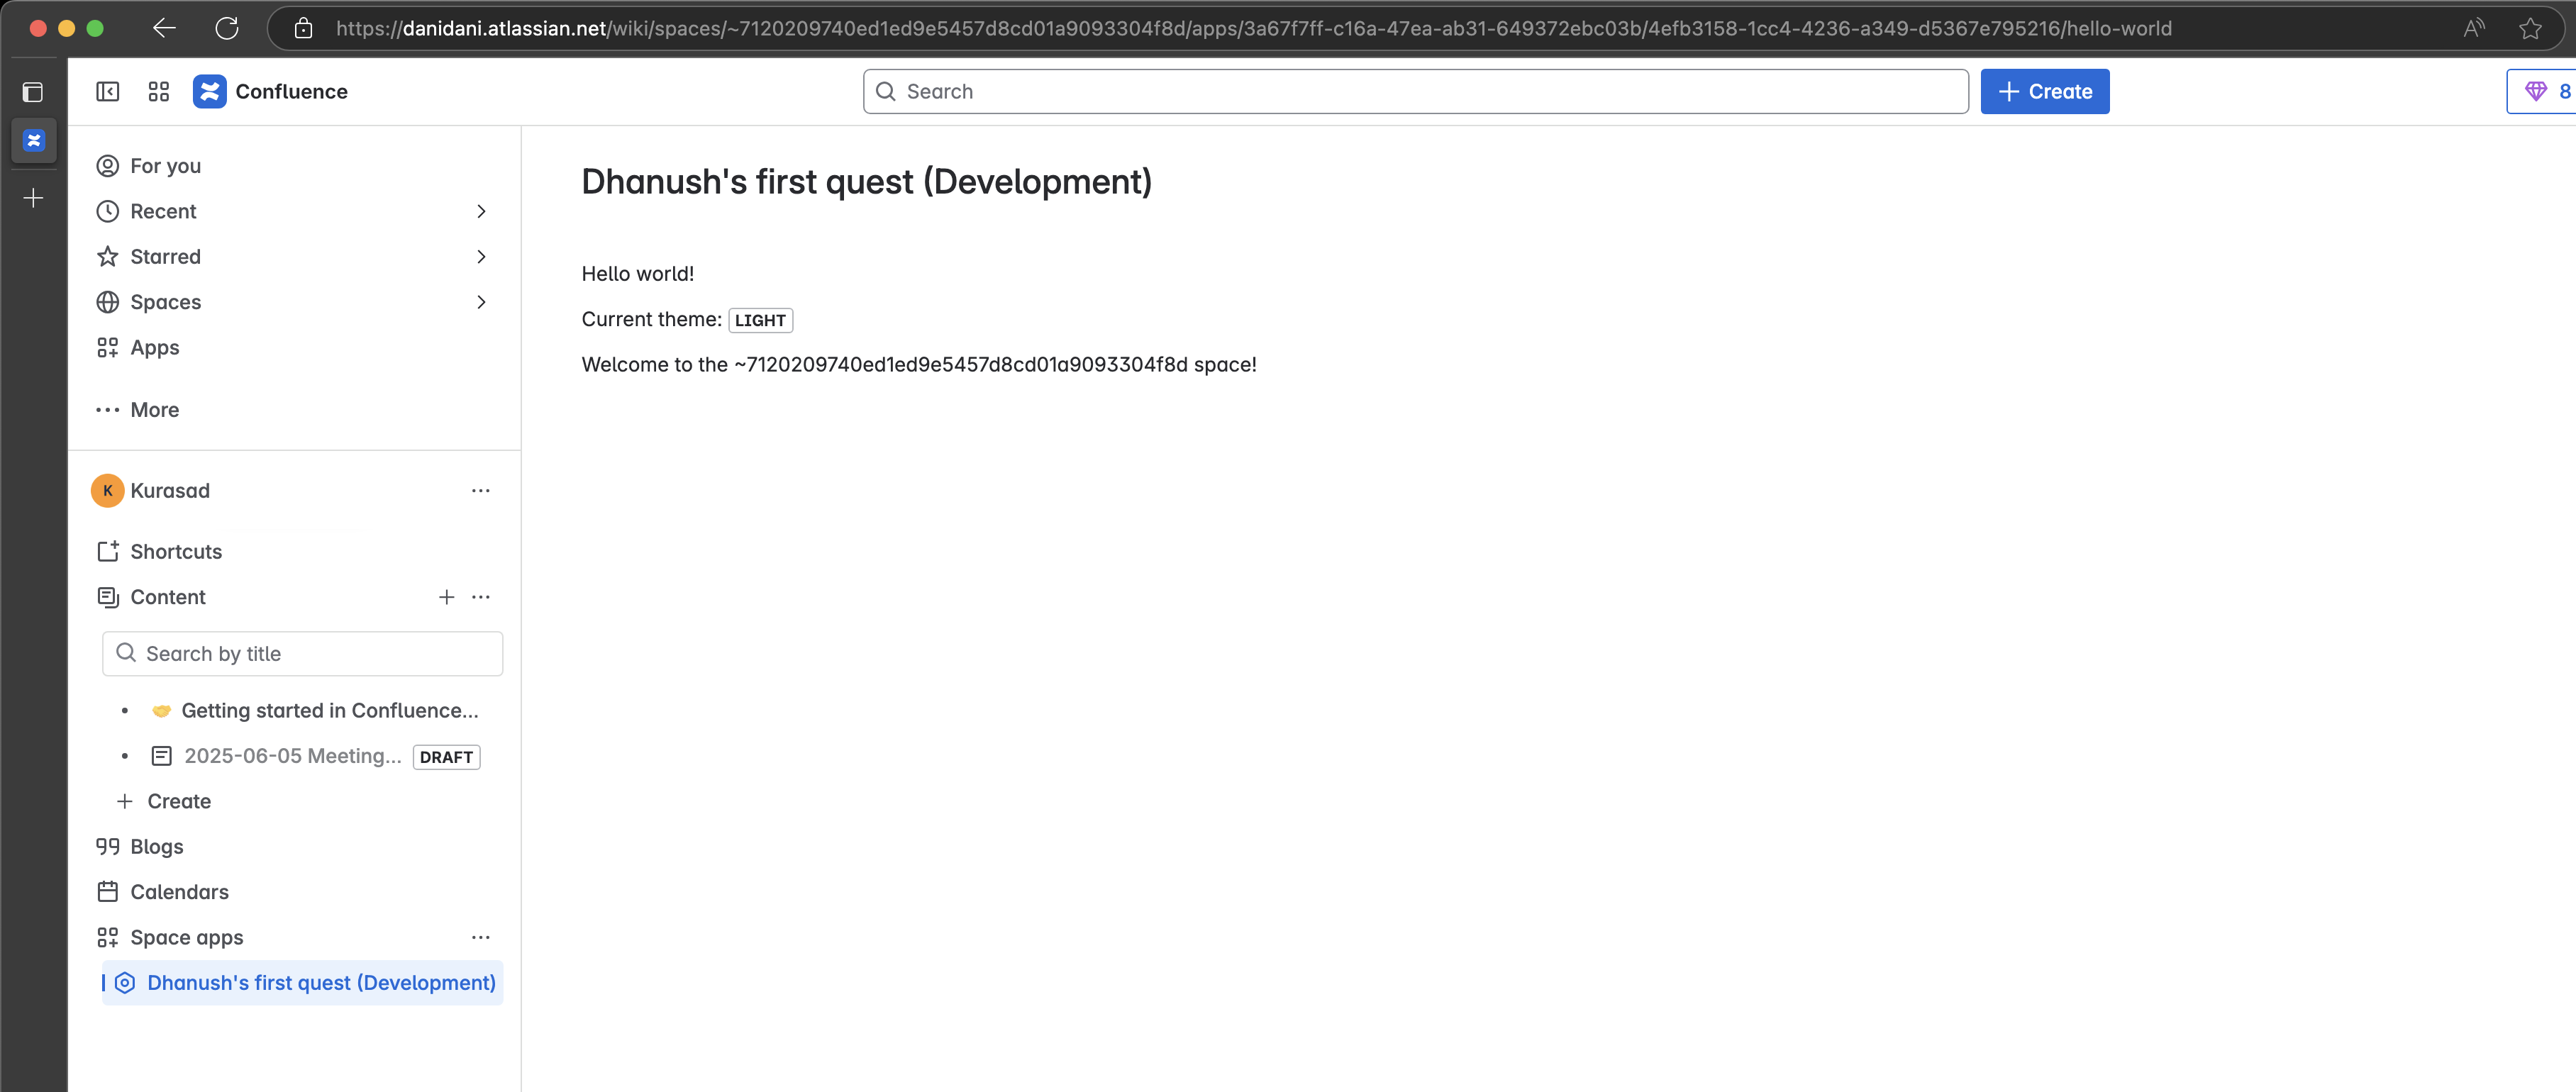
Task: Expand the Recent submenu chevron
Action: coord(481,211)
